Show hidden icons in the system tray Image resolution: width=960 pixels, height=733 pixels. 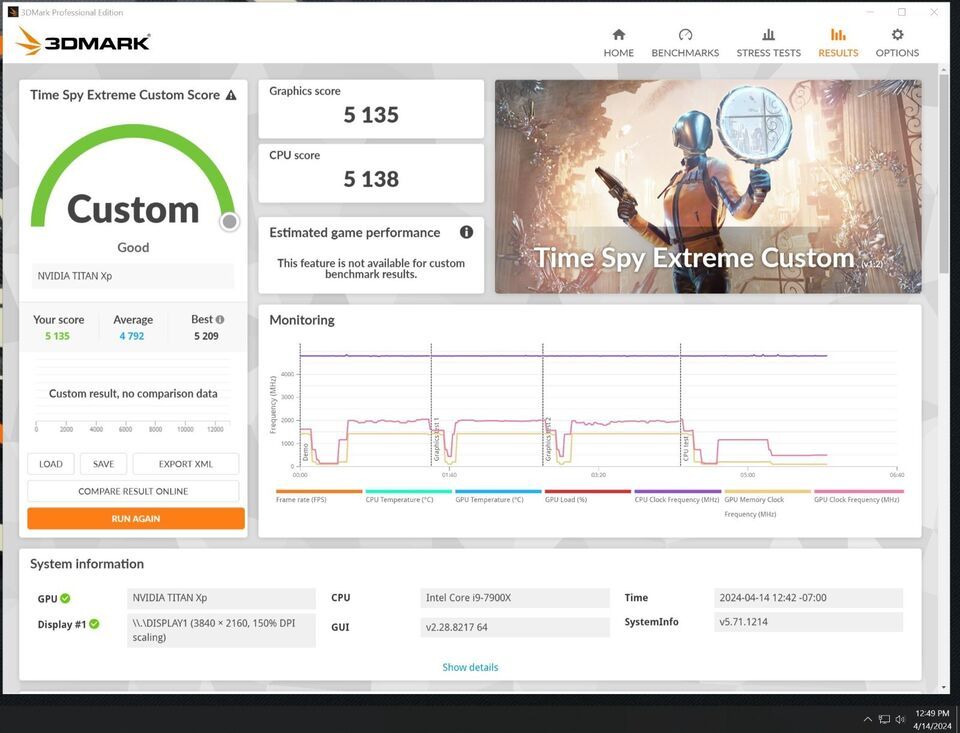click(x=868, y=719)
